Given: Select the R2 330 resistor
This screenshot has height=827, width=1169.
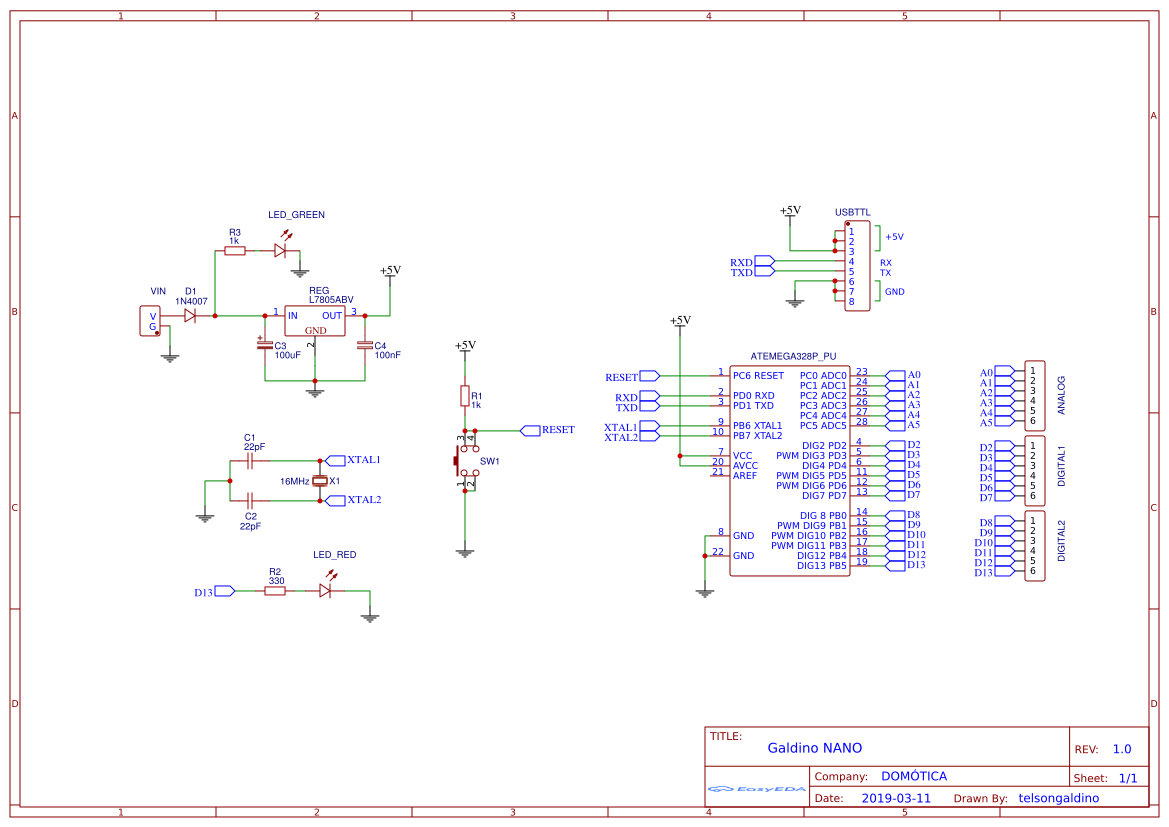Looking at the screenshot, I should point(275,591).
